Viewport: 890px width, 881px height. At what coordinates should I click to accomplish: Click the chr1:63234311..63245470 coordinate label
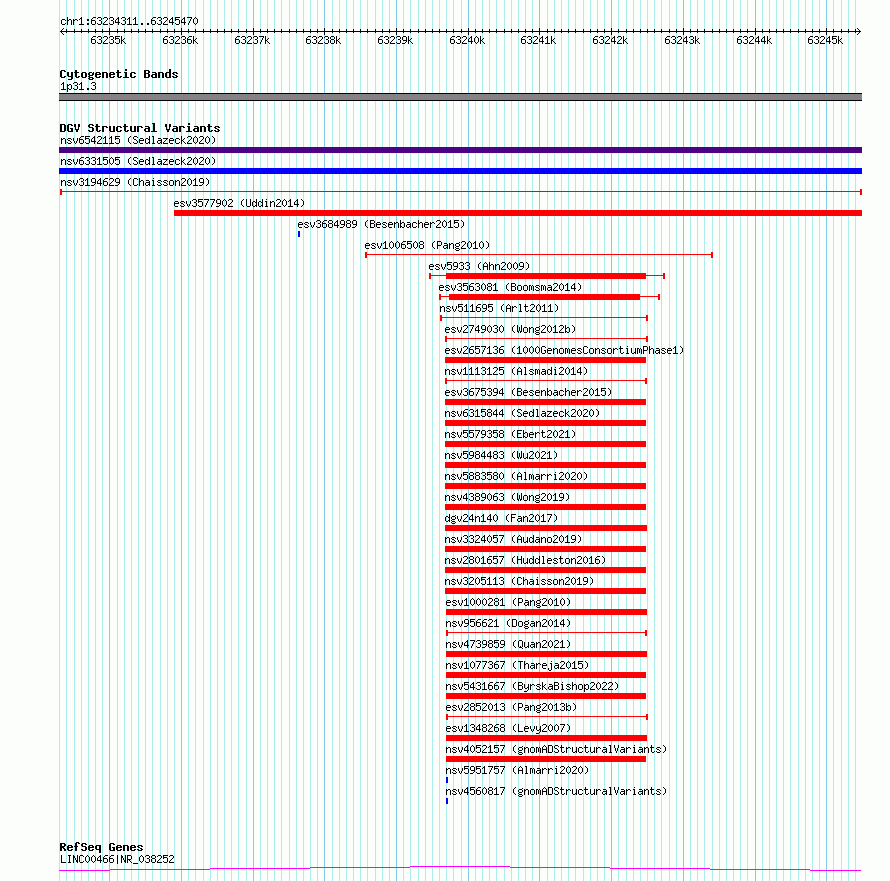click(x=129, y=22)
